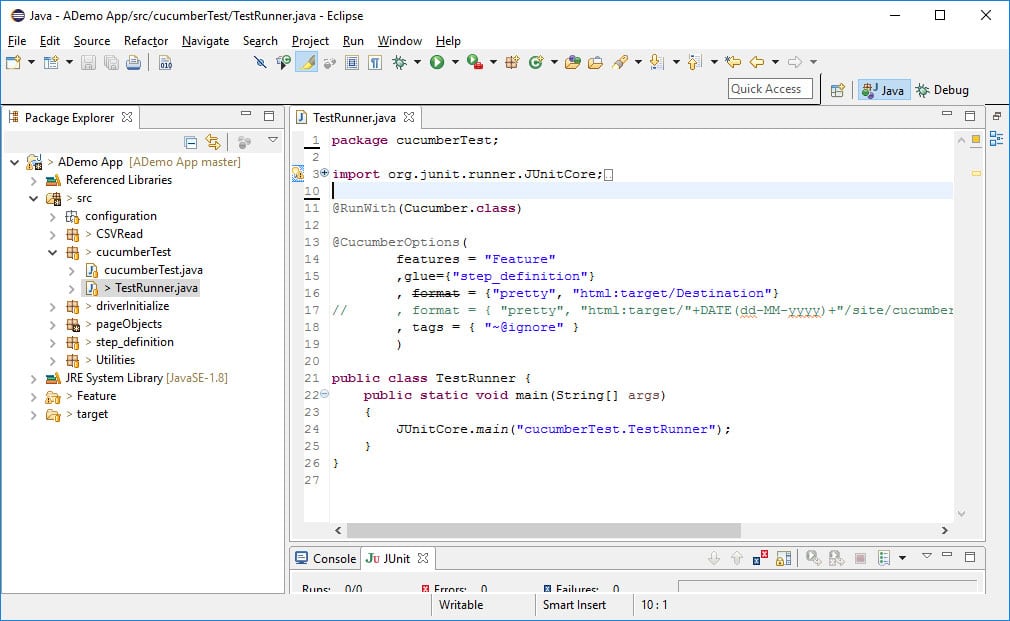The image size is (1010, 621).
Task: Open dropdown next to Back navigation arrow
Action: coord(775,62)
